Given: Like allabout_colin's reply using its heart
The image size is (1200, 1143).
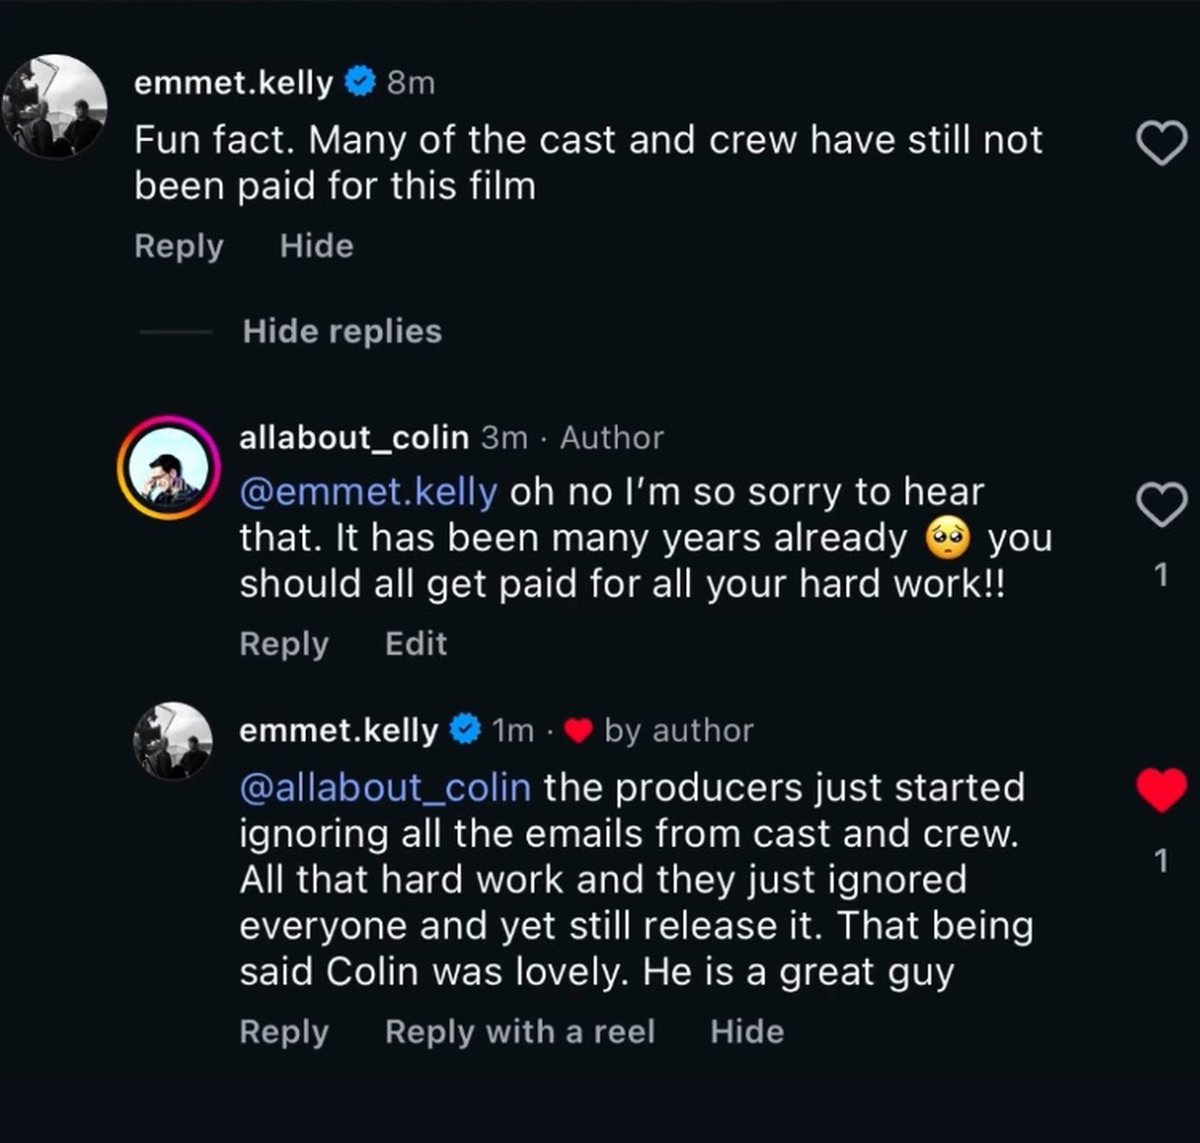Looking at the screenshot, I should tap(1163, 506).
